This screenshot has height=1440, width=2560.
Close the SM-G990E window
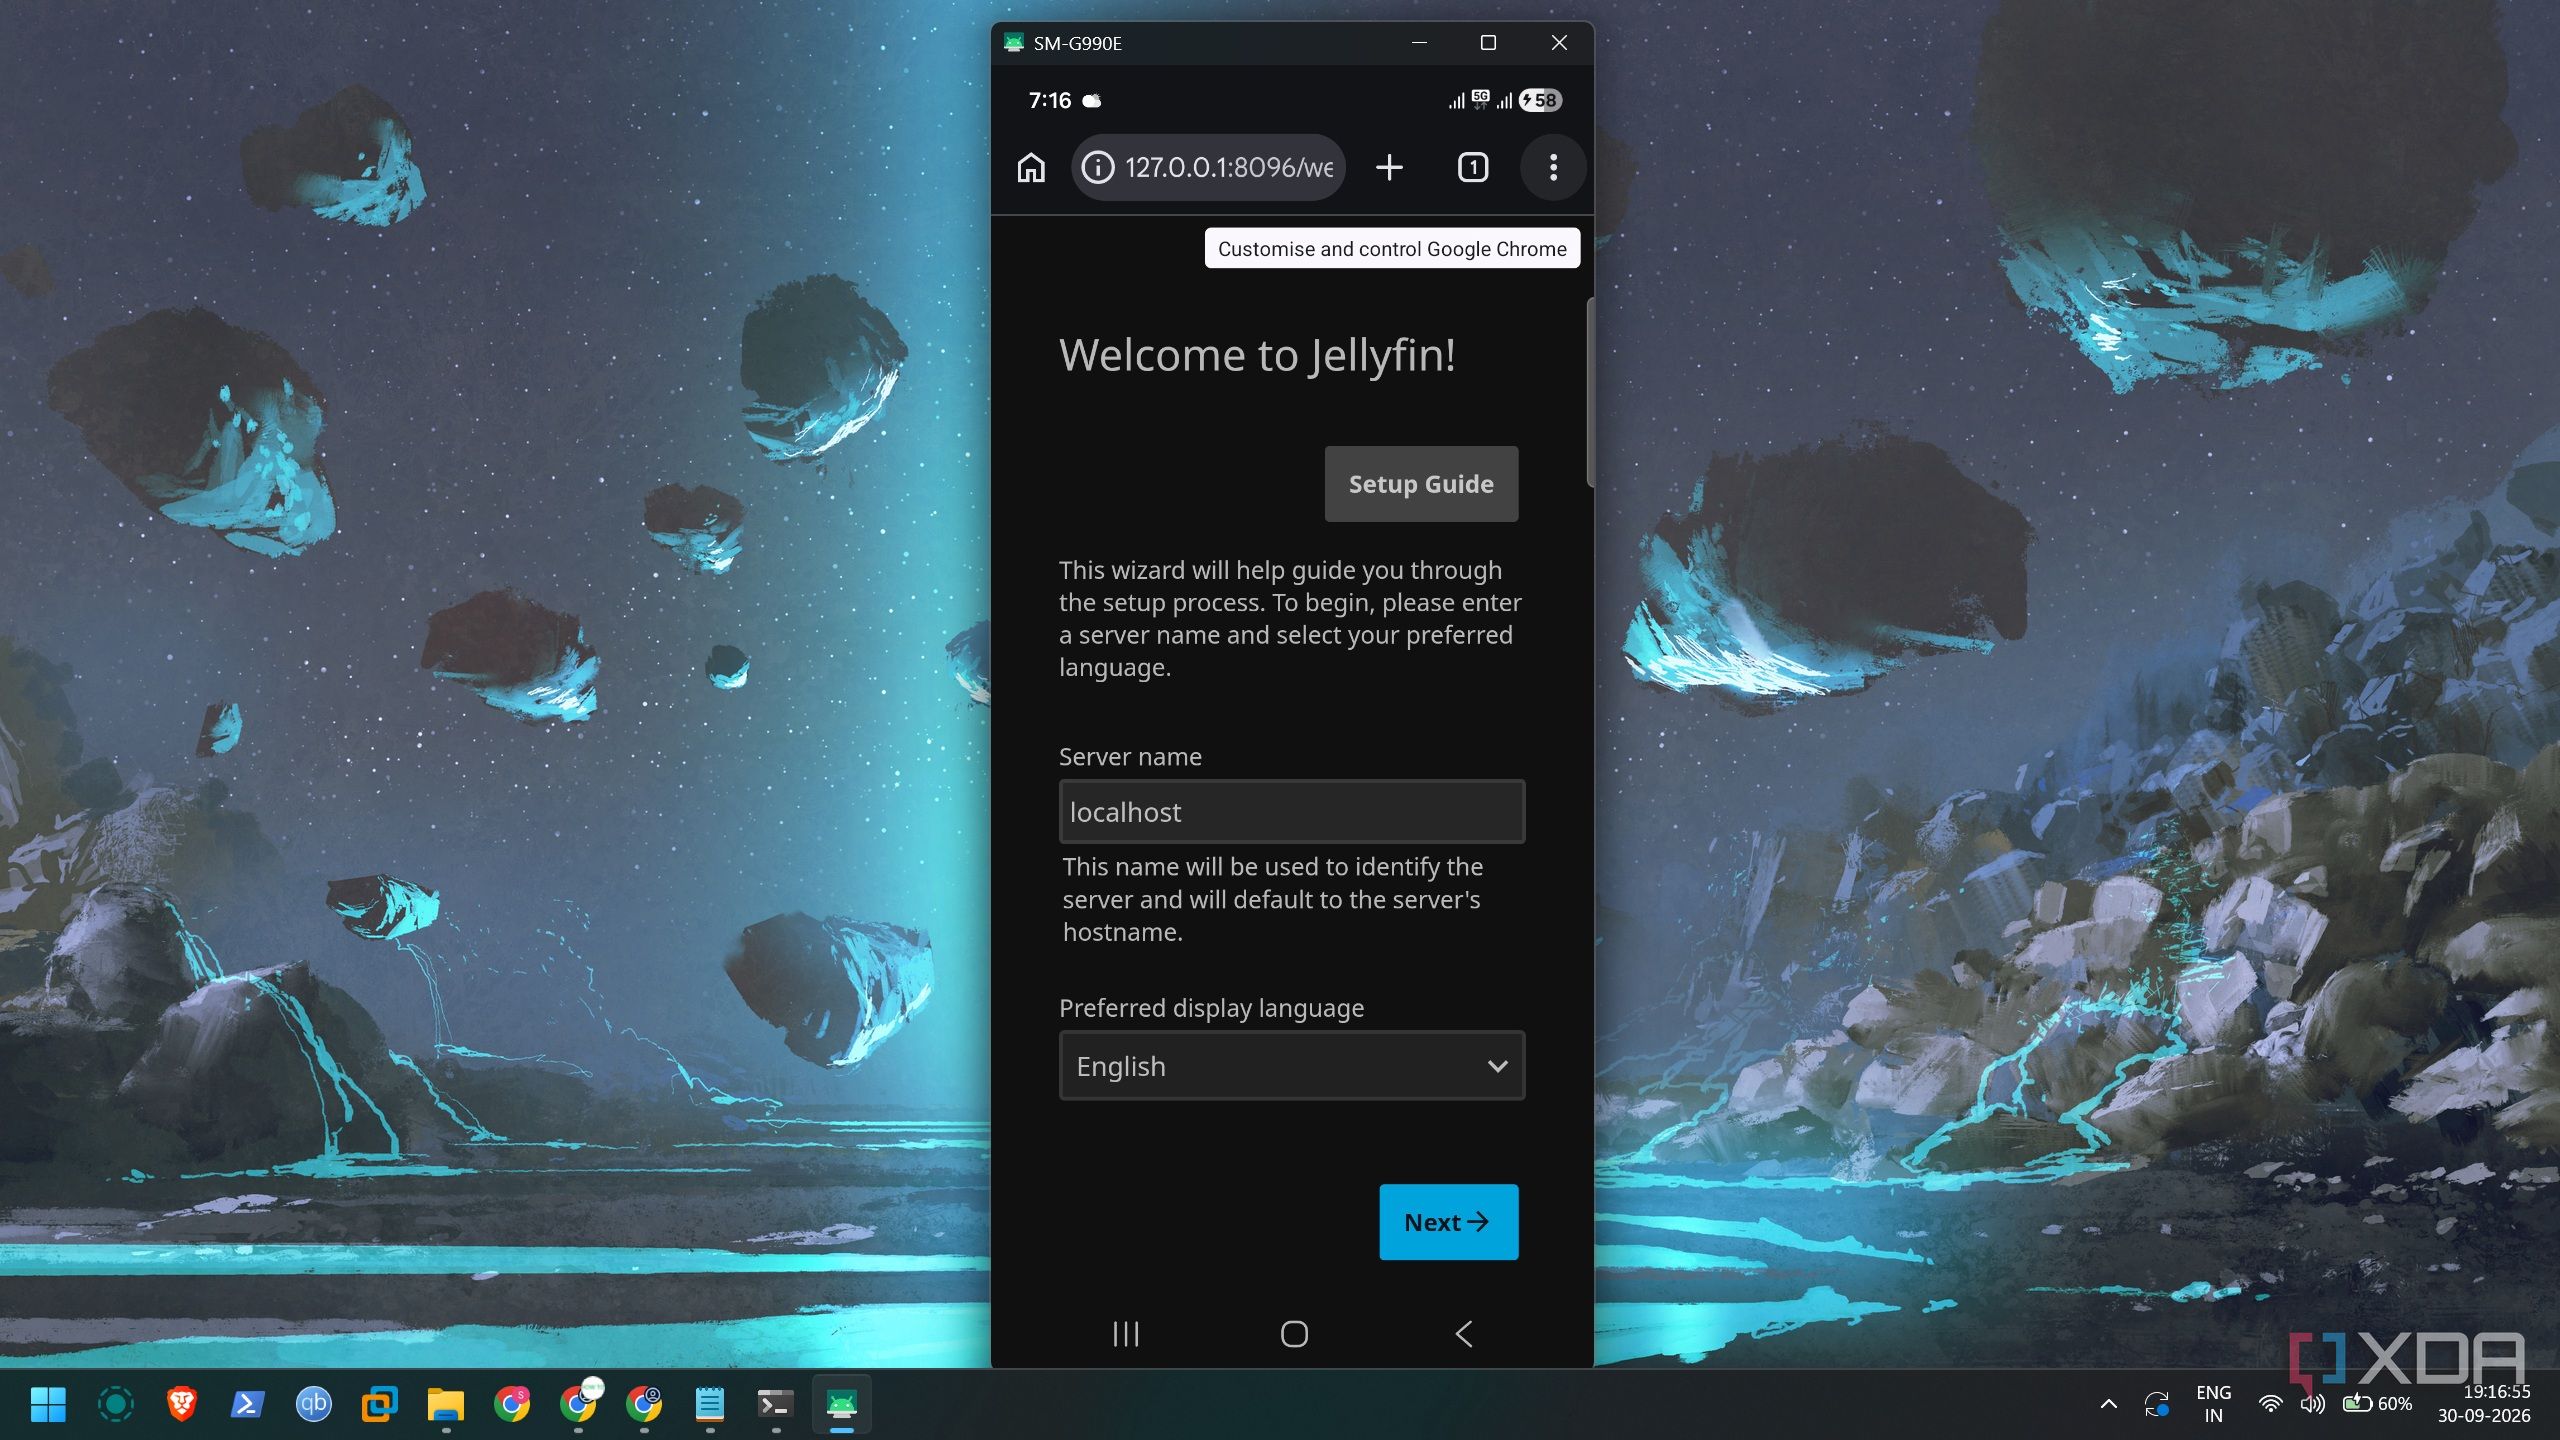pos(1559,43)
